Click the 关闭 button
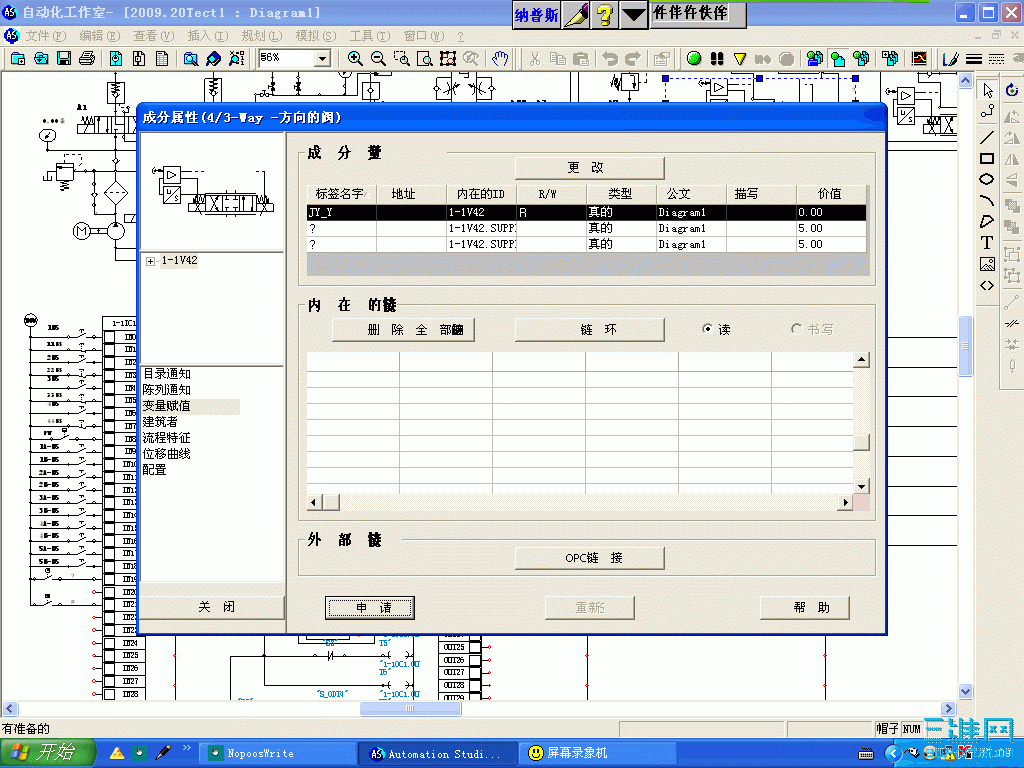This screenshot has width=1024, height=768. tap(213, 607)
